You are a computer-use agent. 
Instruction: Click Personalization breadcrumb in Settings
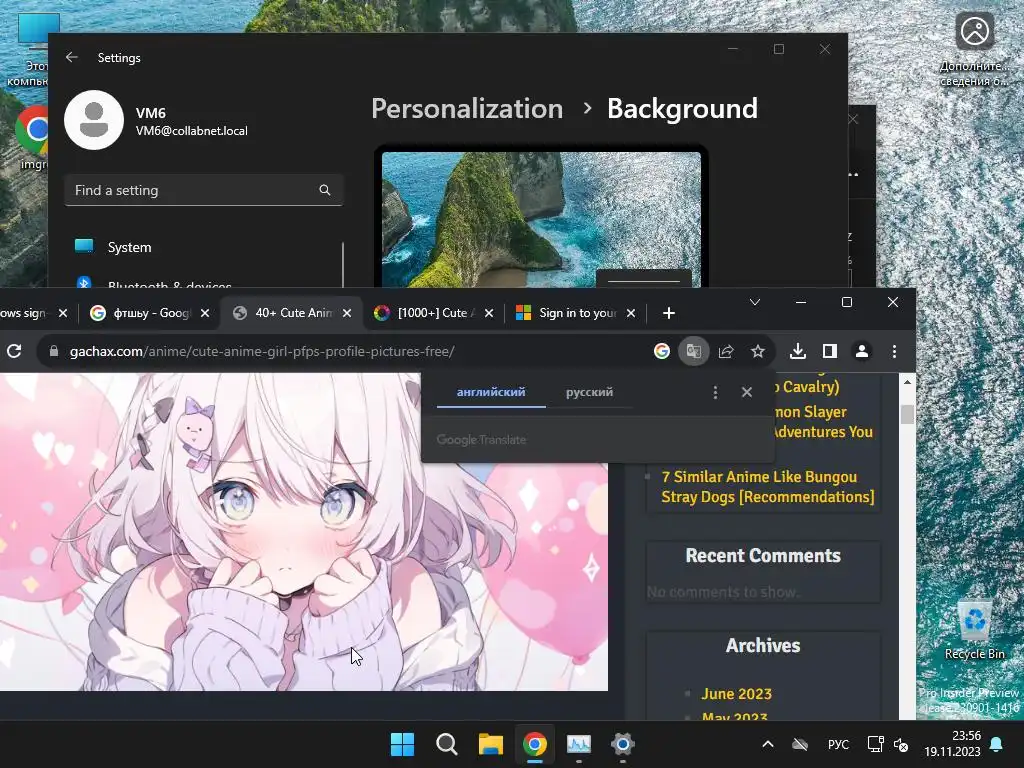click(x=467, y=108)
